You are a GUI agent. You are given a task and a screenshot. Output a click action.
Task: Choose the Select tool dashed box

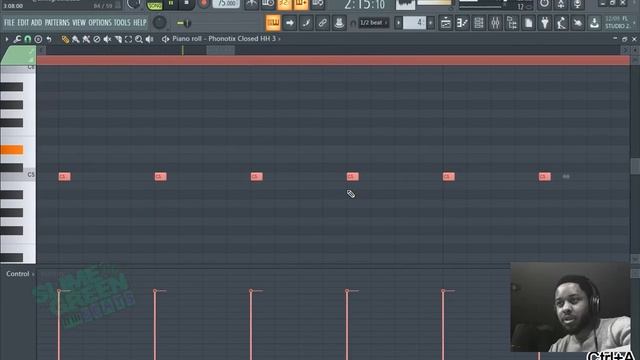click(128, 39)
